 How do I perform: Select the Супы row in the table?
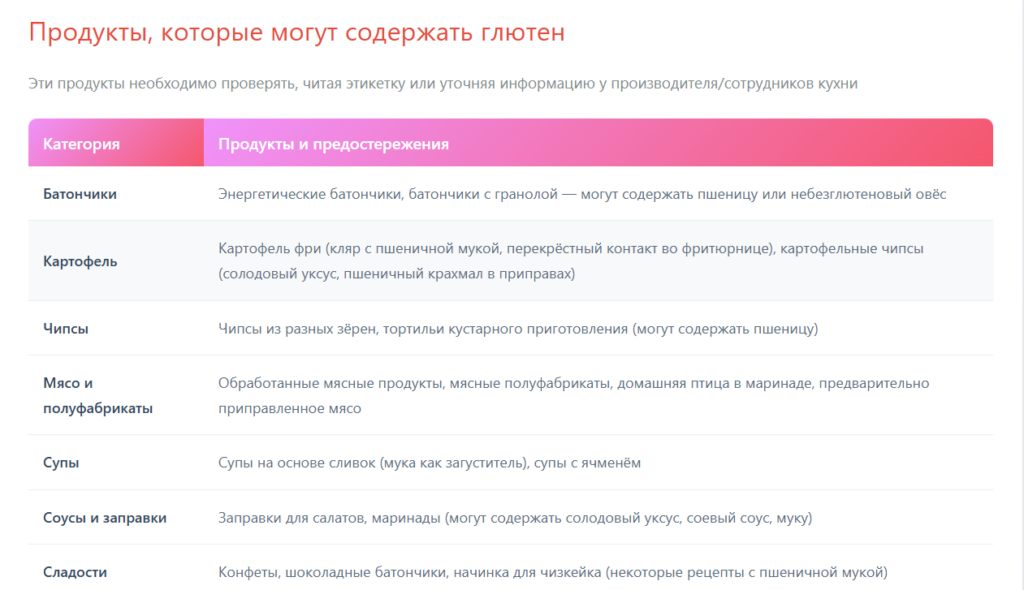point(60,460)
